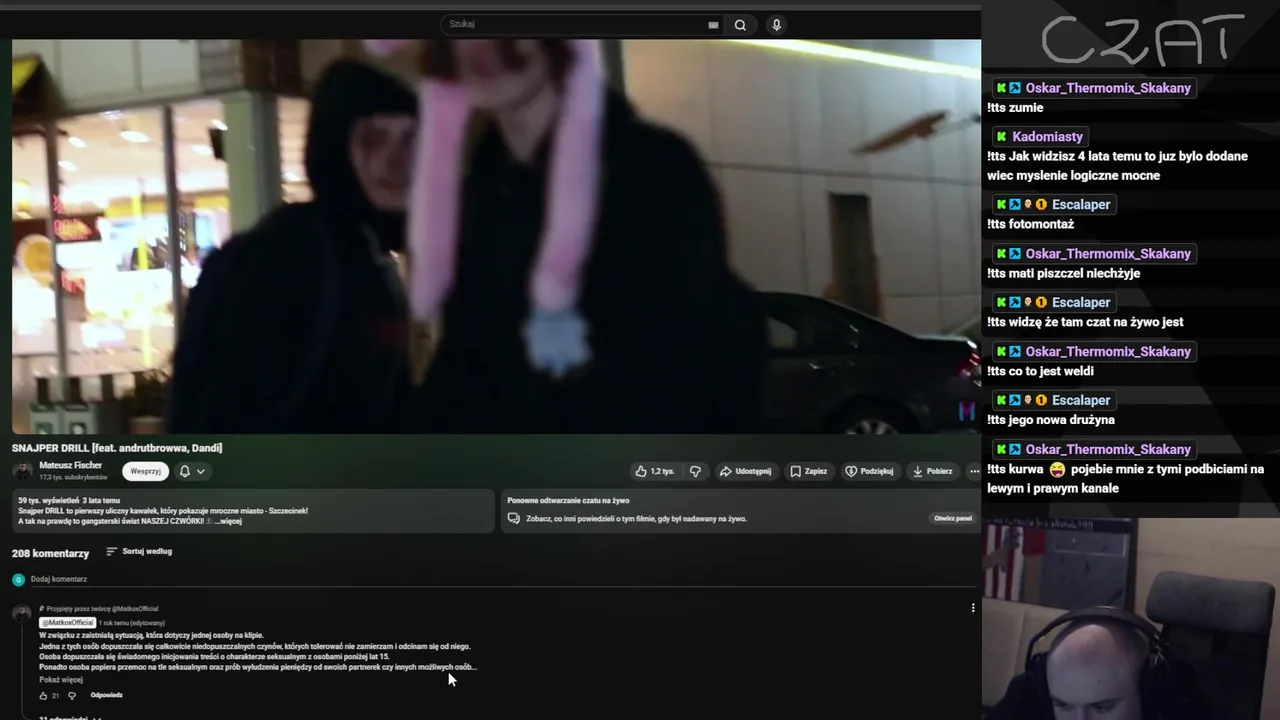This screenshot has width=1280, height=720.
Task: Click the 208 komentarzy count
Action: pos(50,553)
